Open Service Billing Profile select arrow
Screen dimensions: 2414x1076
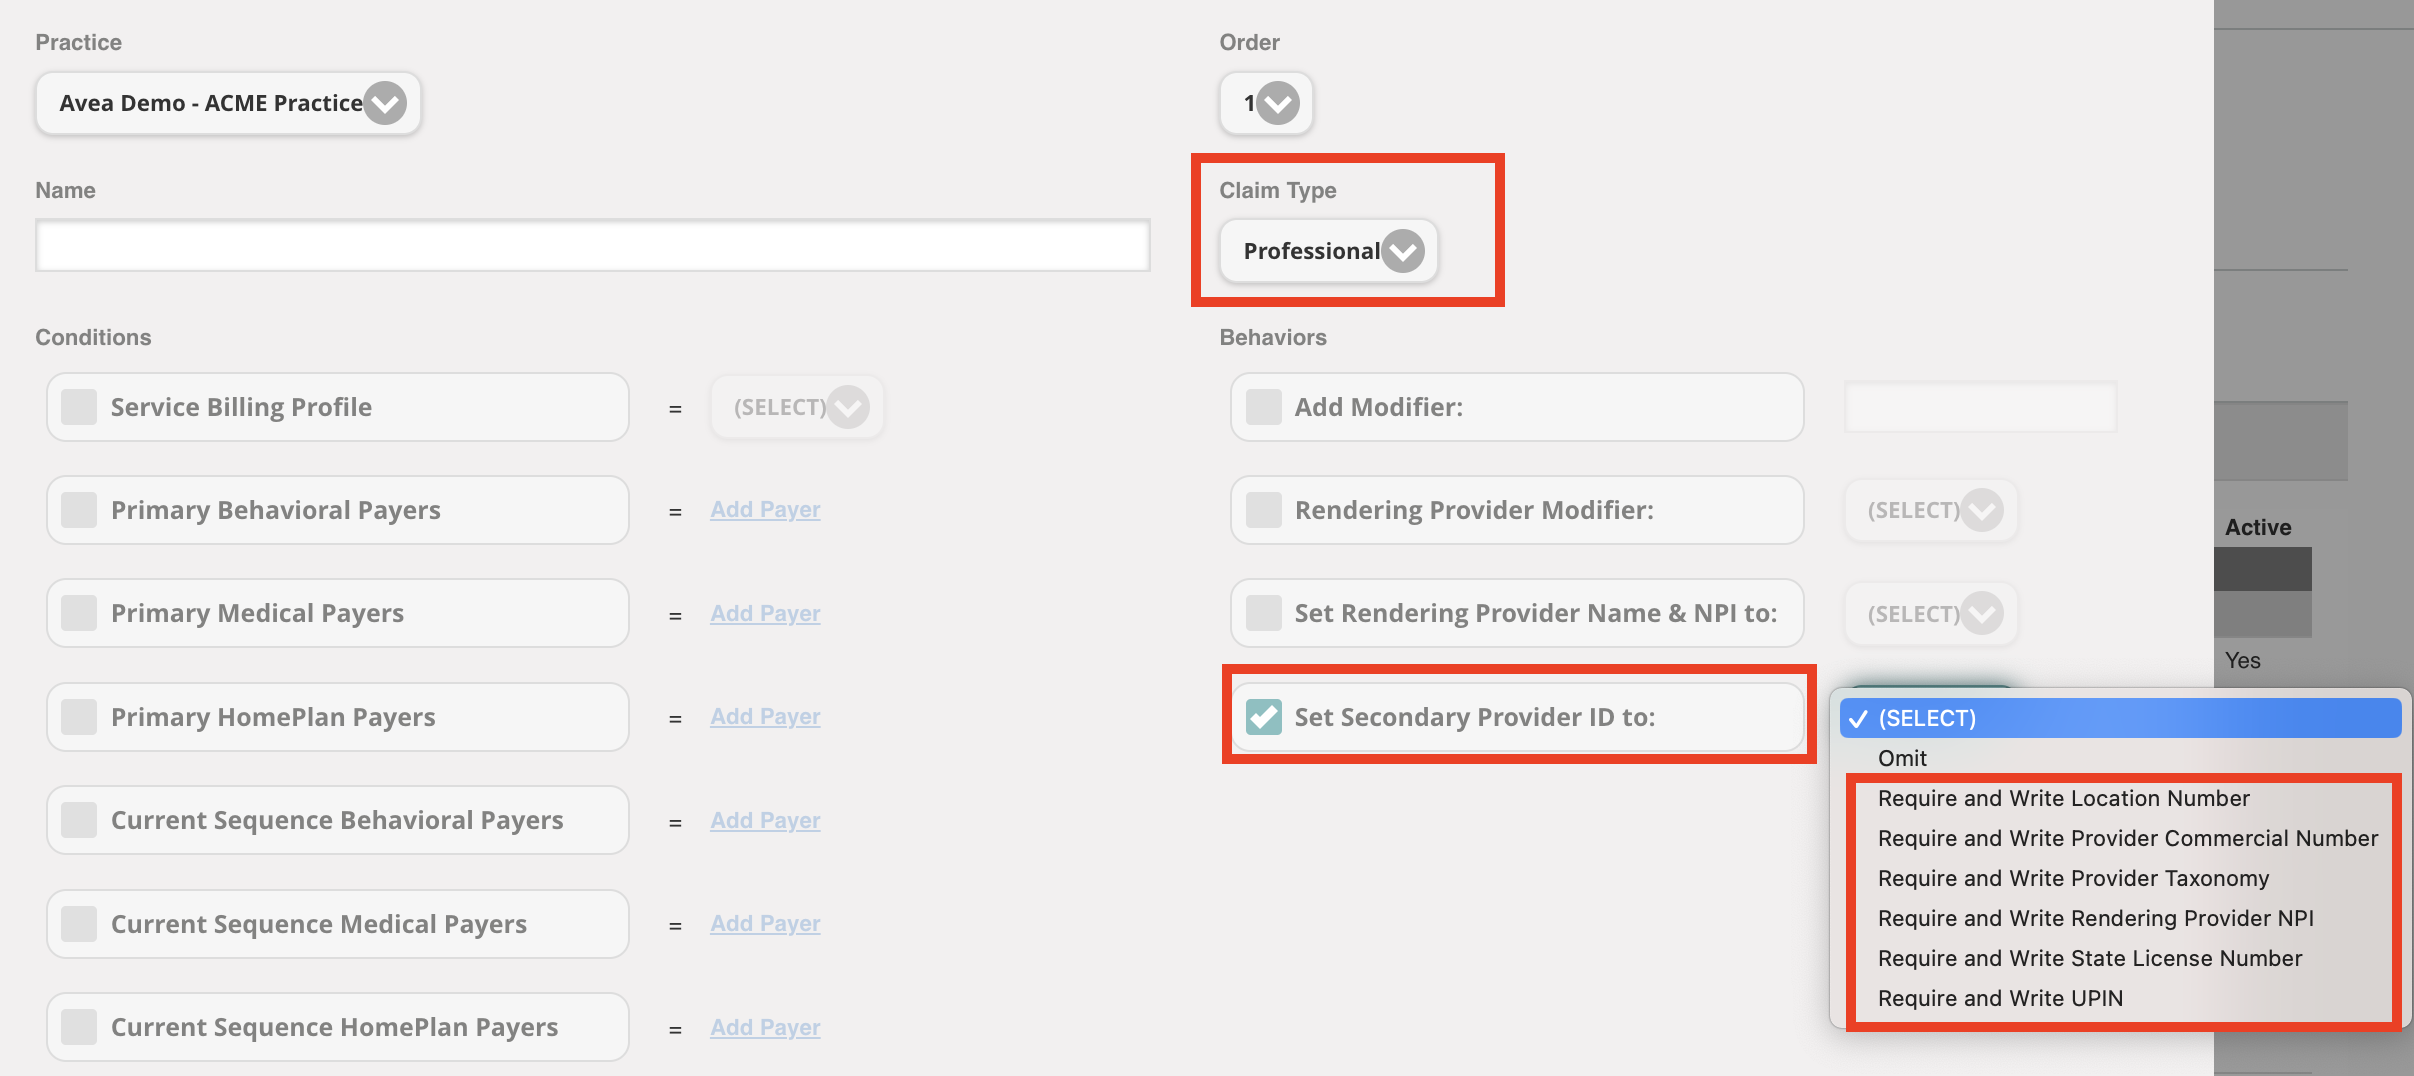848,407
